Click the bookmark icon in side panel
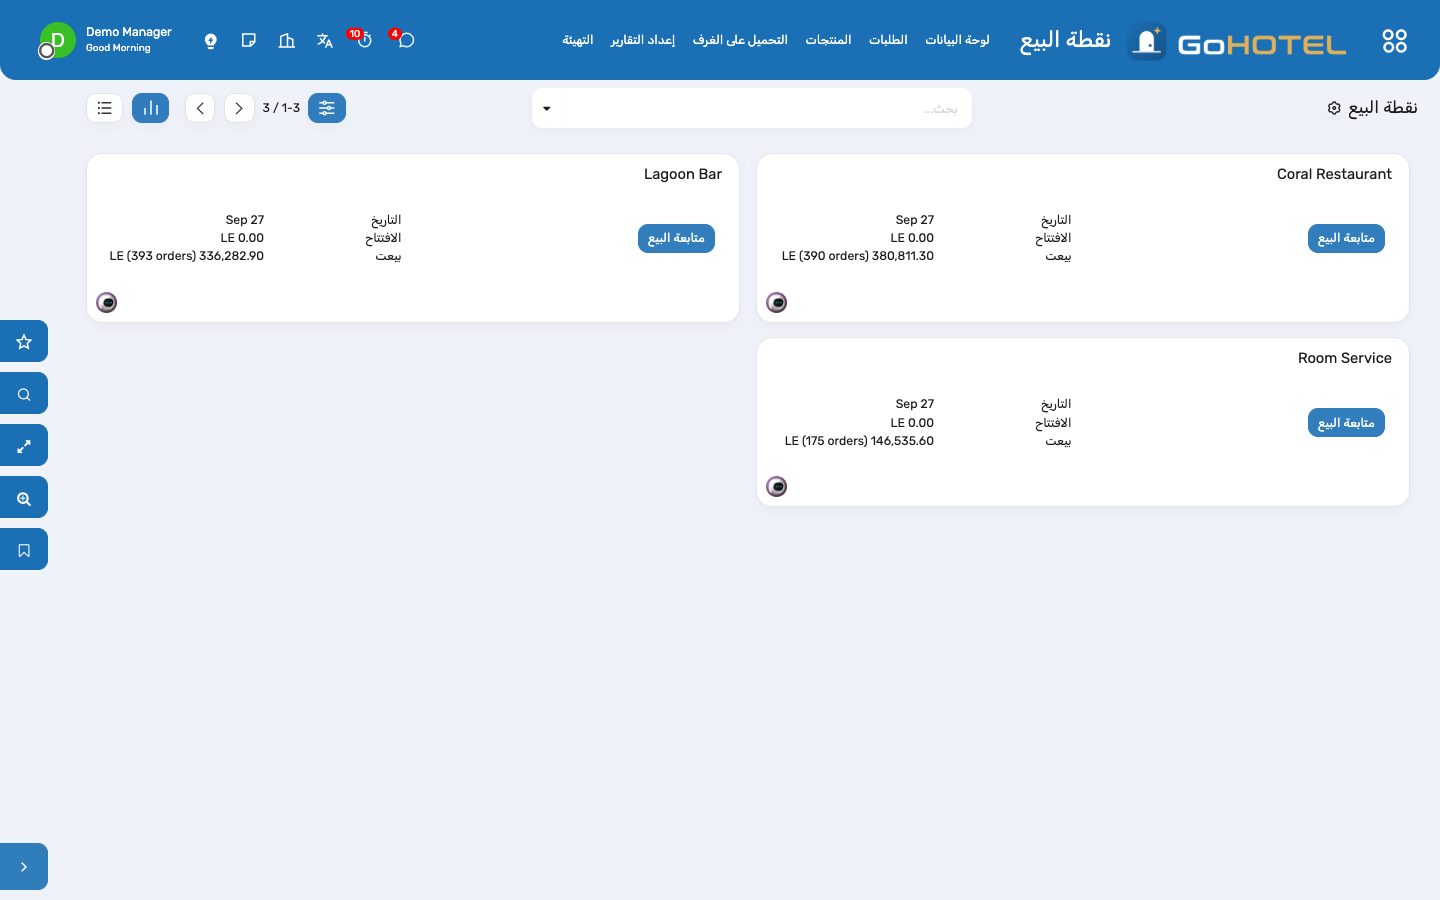The height and width of the screenshot is (900, 1440). pyautogui.click(x=24, y=550)
